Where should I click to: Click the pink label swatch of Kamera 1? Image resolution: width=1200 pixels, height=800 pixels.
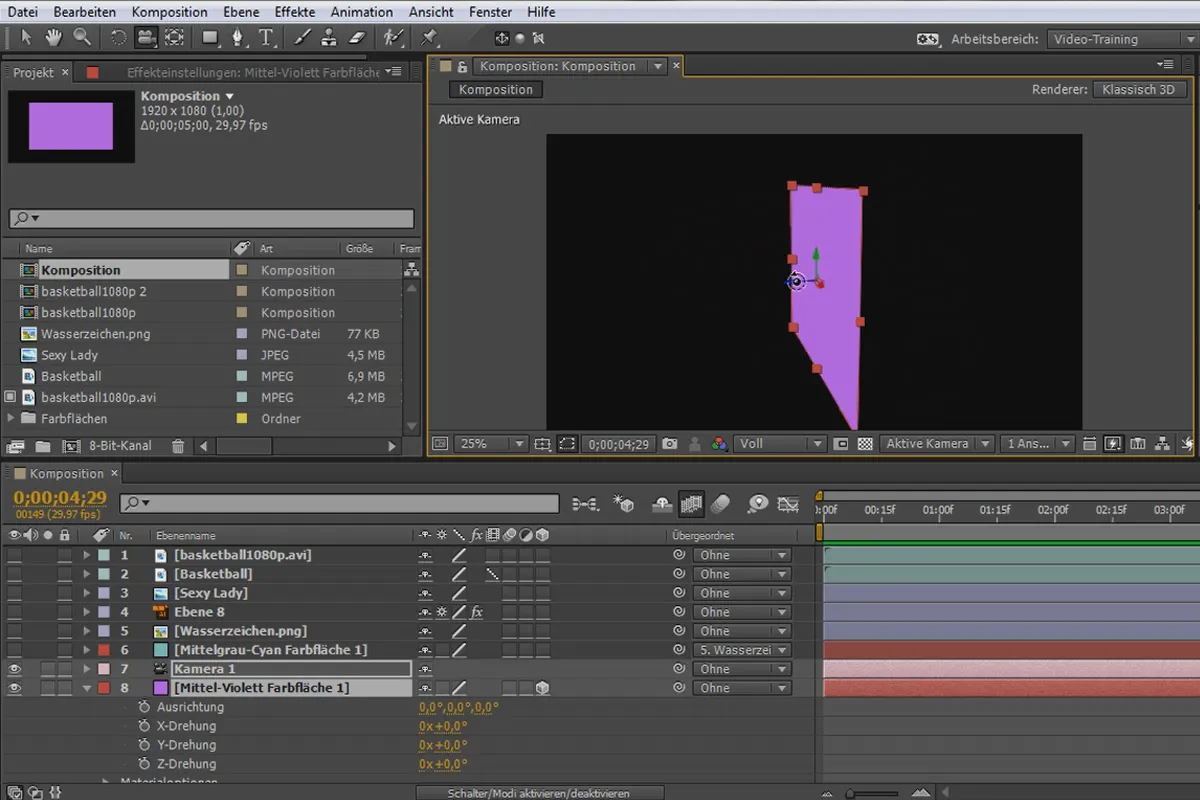(104, 669)
